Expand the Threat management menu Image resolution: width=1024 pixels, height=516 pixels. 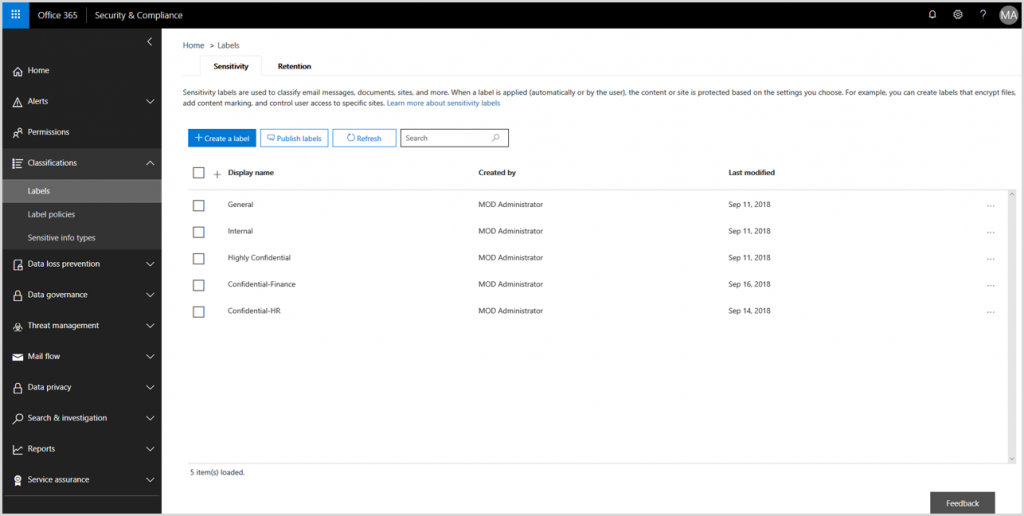(150, 326)
